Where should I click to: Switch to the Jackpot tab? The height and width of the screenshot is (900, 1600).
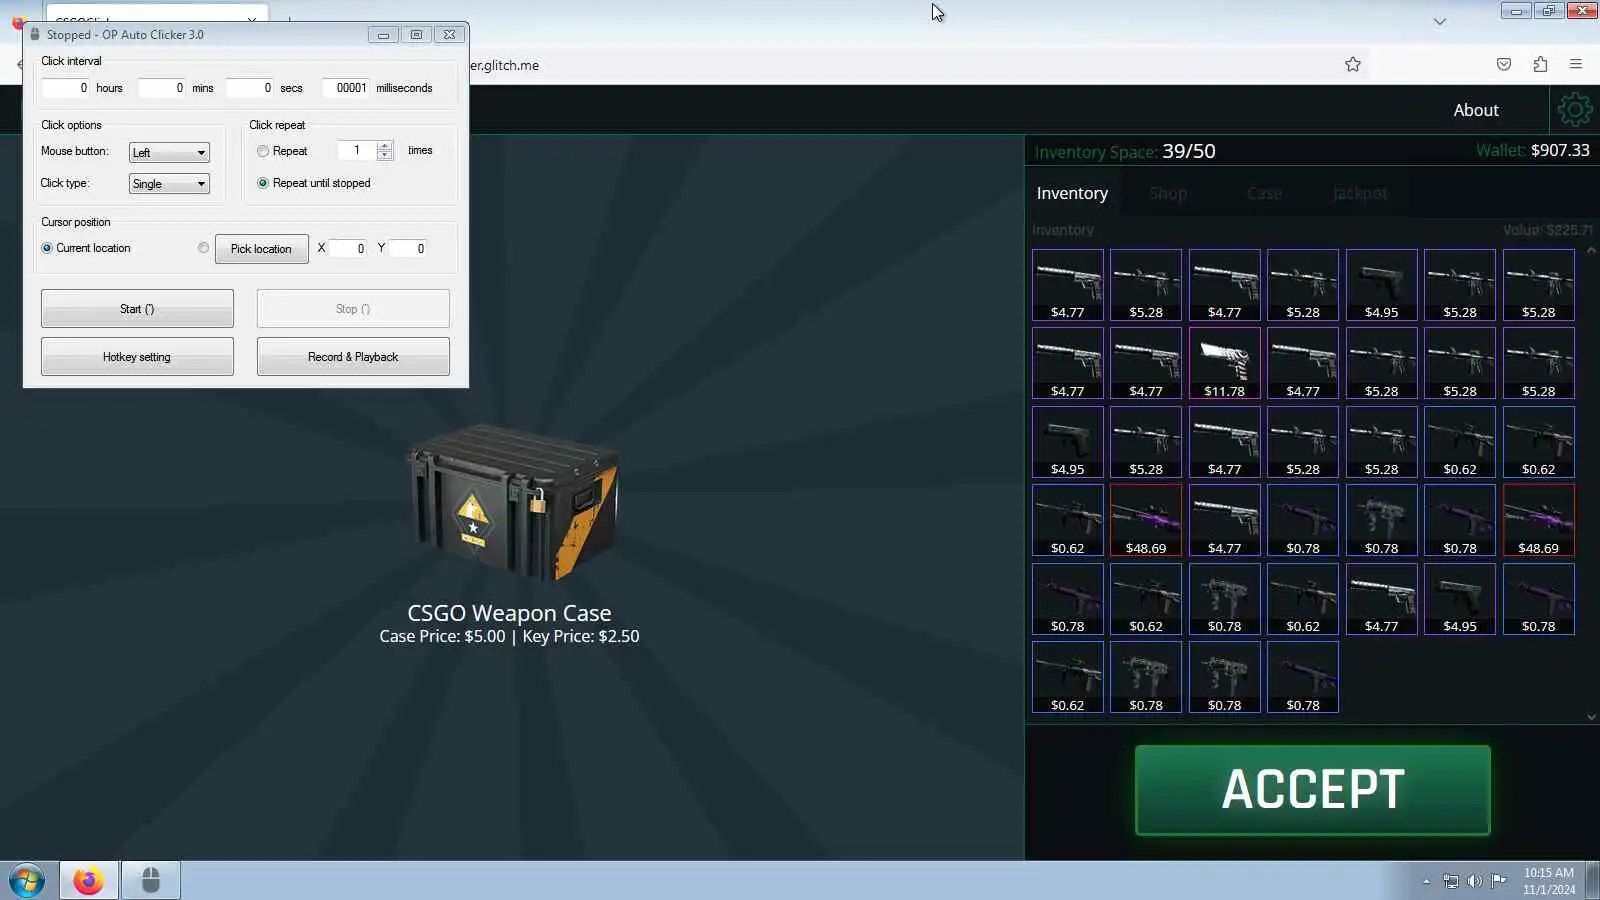point(1360,193)
